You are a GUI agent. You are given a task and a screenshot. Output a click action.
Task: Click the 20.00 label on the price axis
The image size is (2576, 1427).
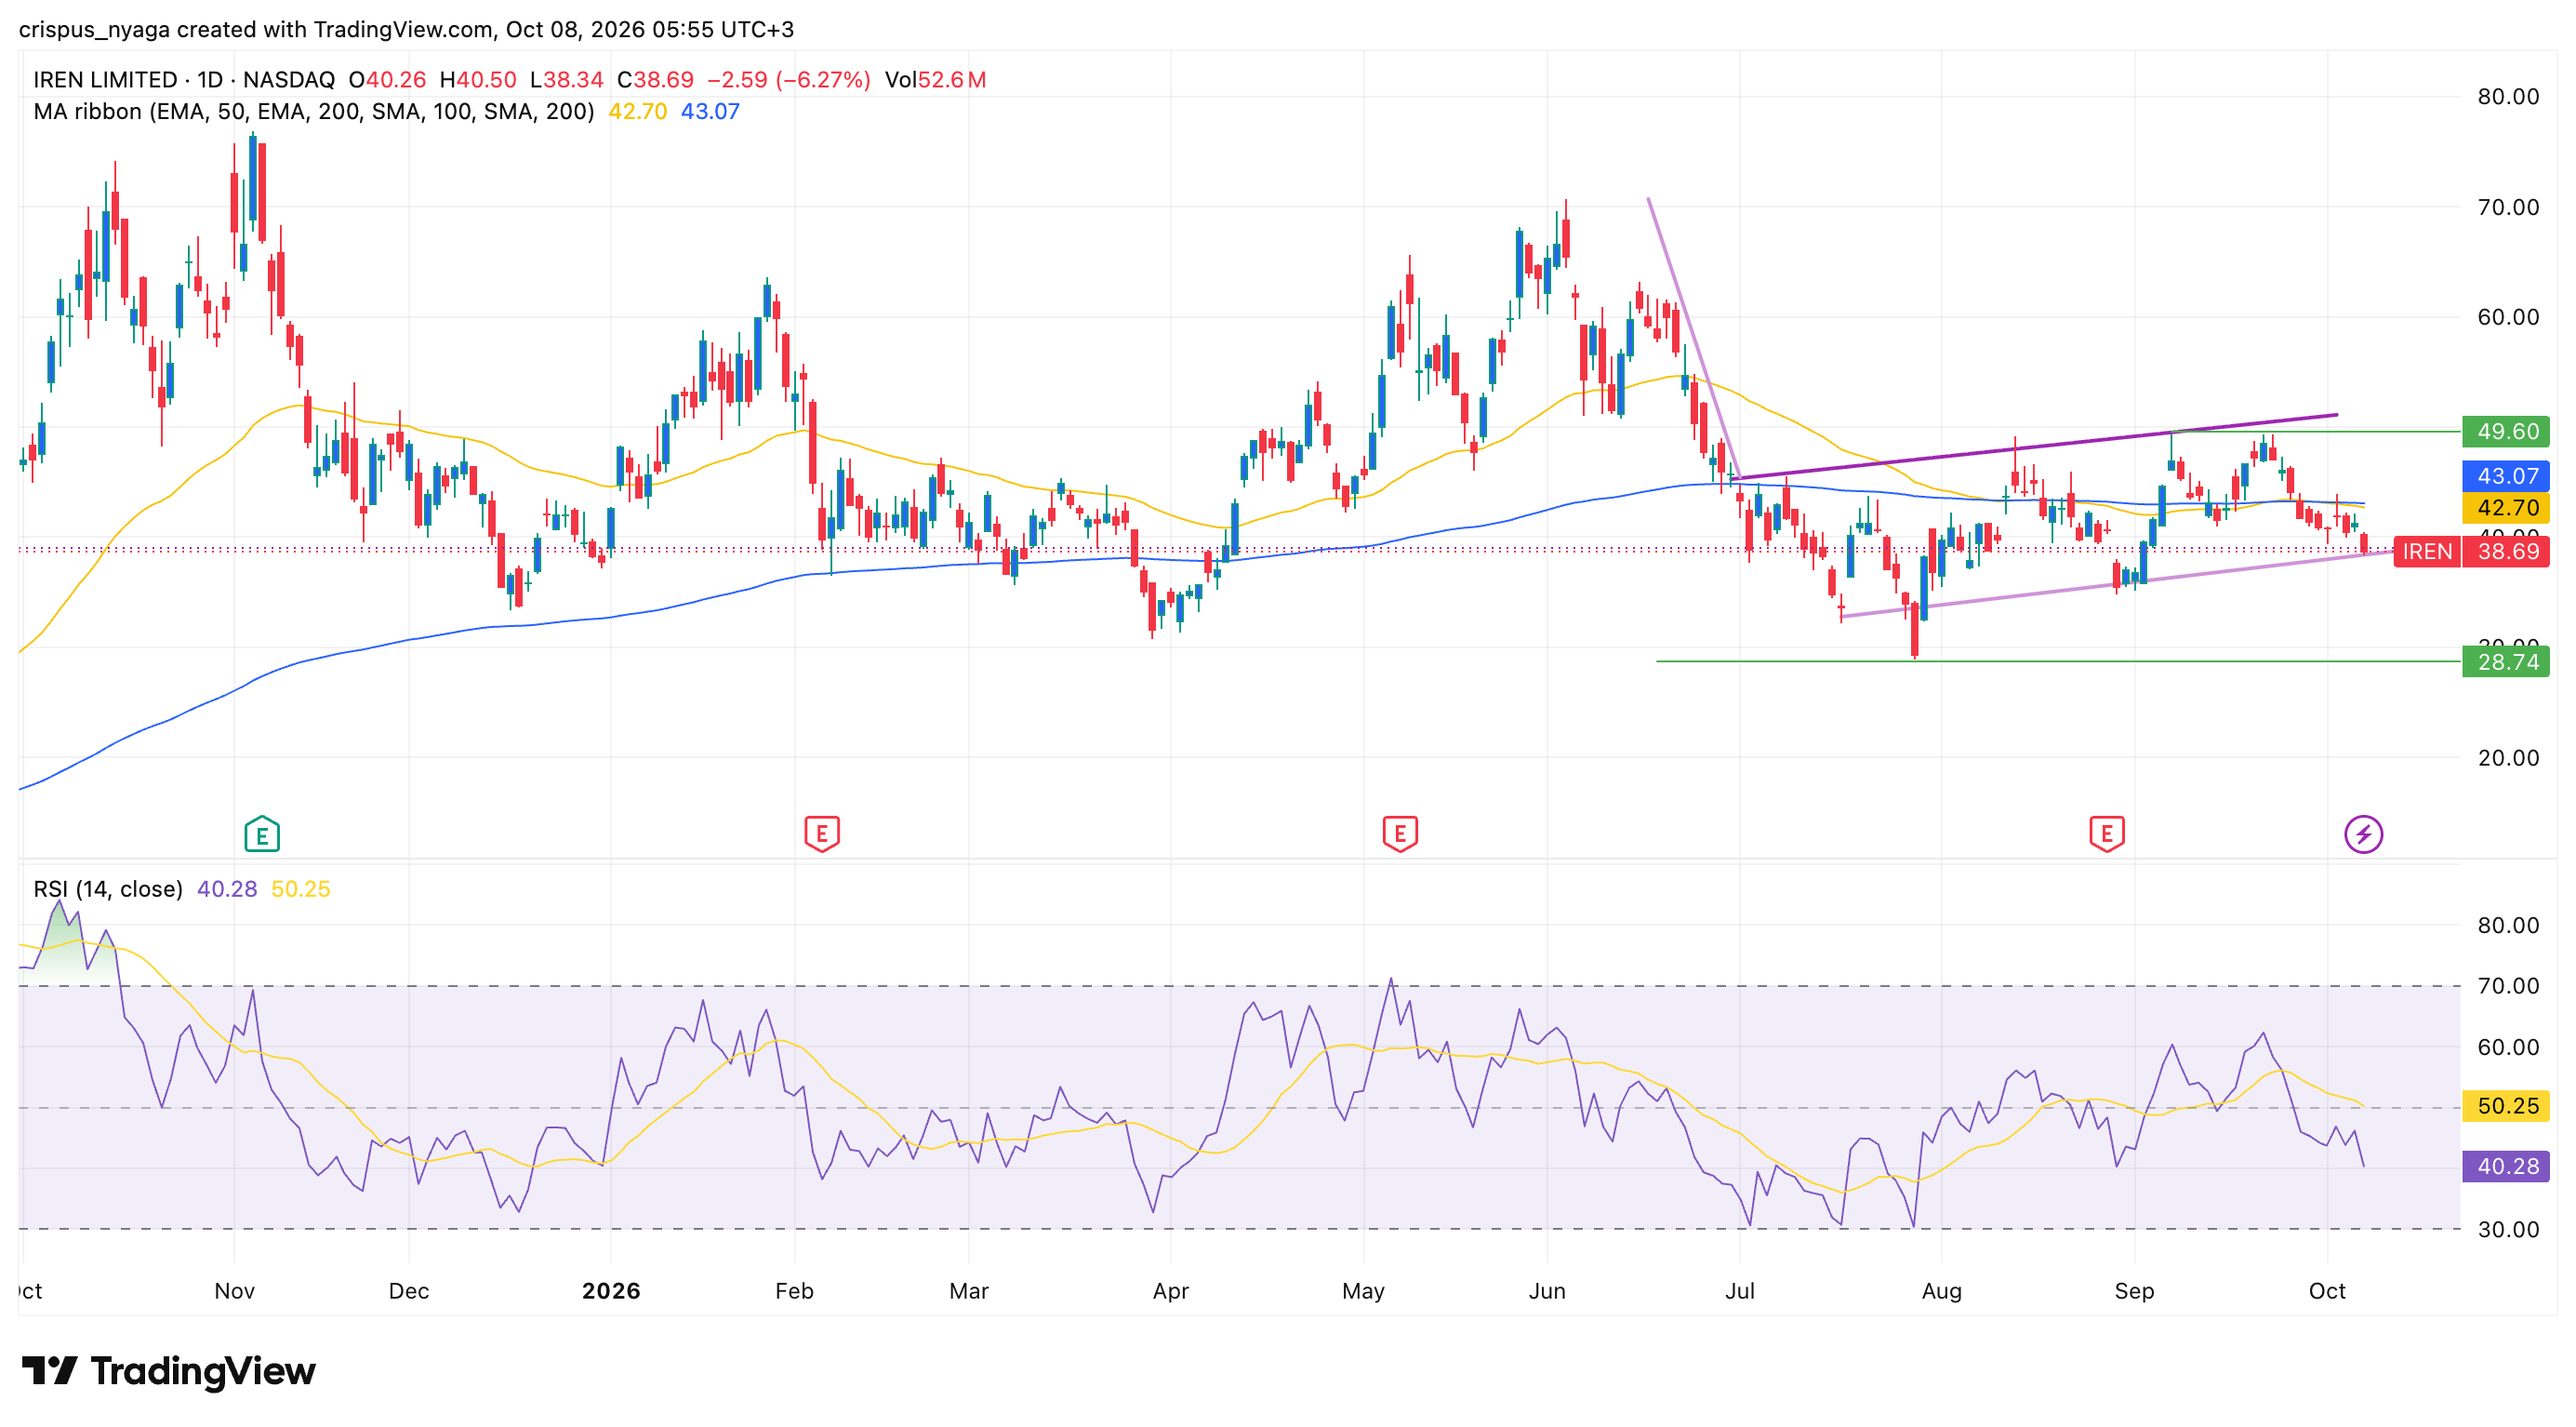pyautogui.click(x=2508, y=757)
